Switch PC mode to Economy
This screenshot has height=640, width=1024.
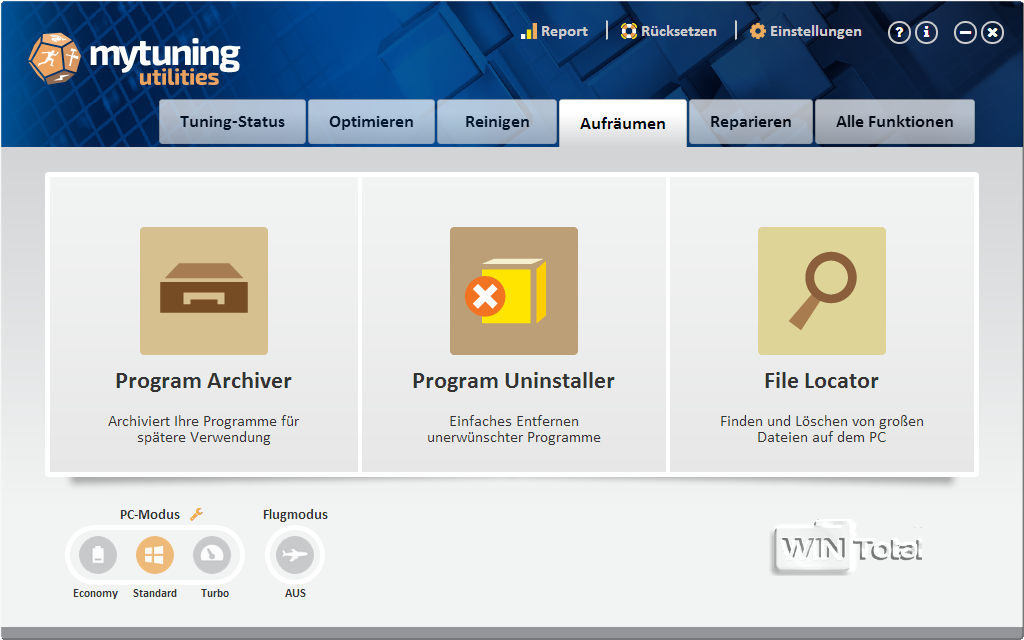click(x=98, y=555)
